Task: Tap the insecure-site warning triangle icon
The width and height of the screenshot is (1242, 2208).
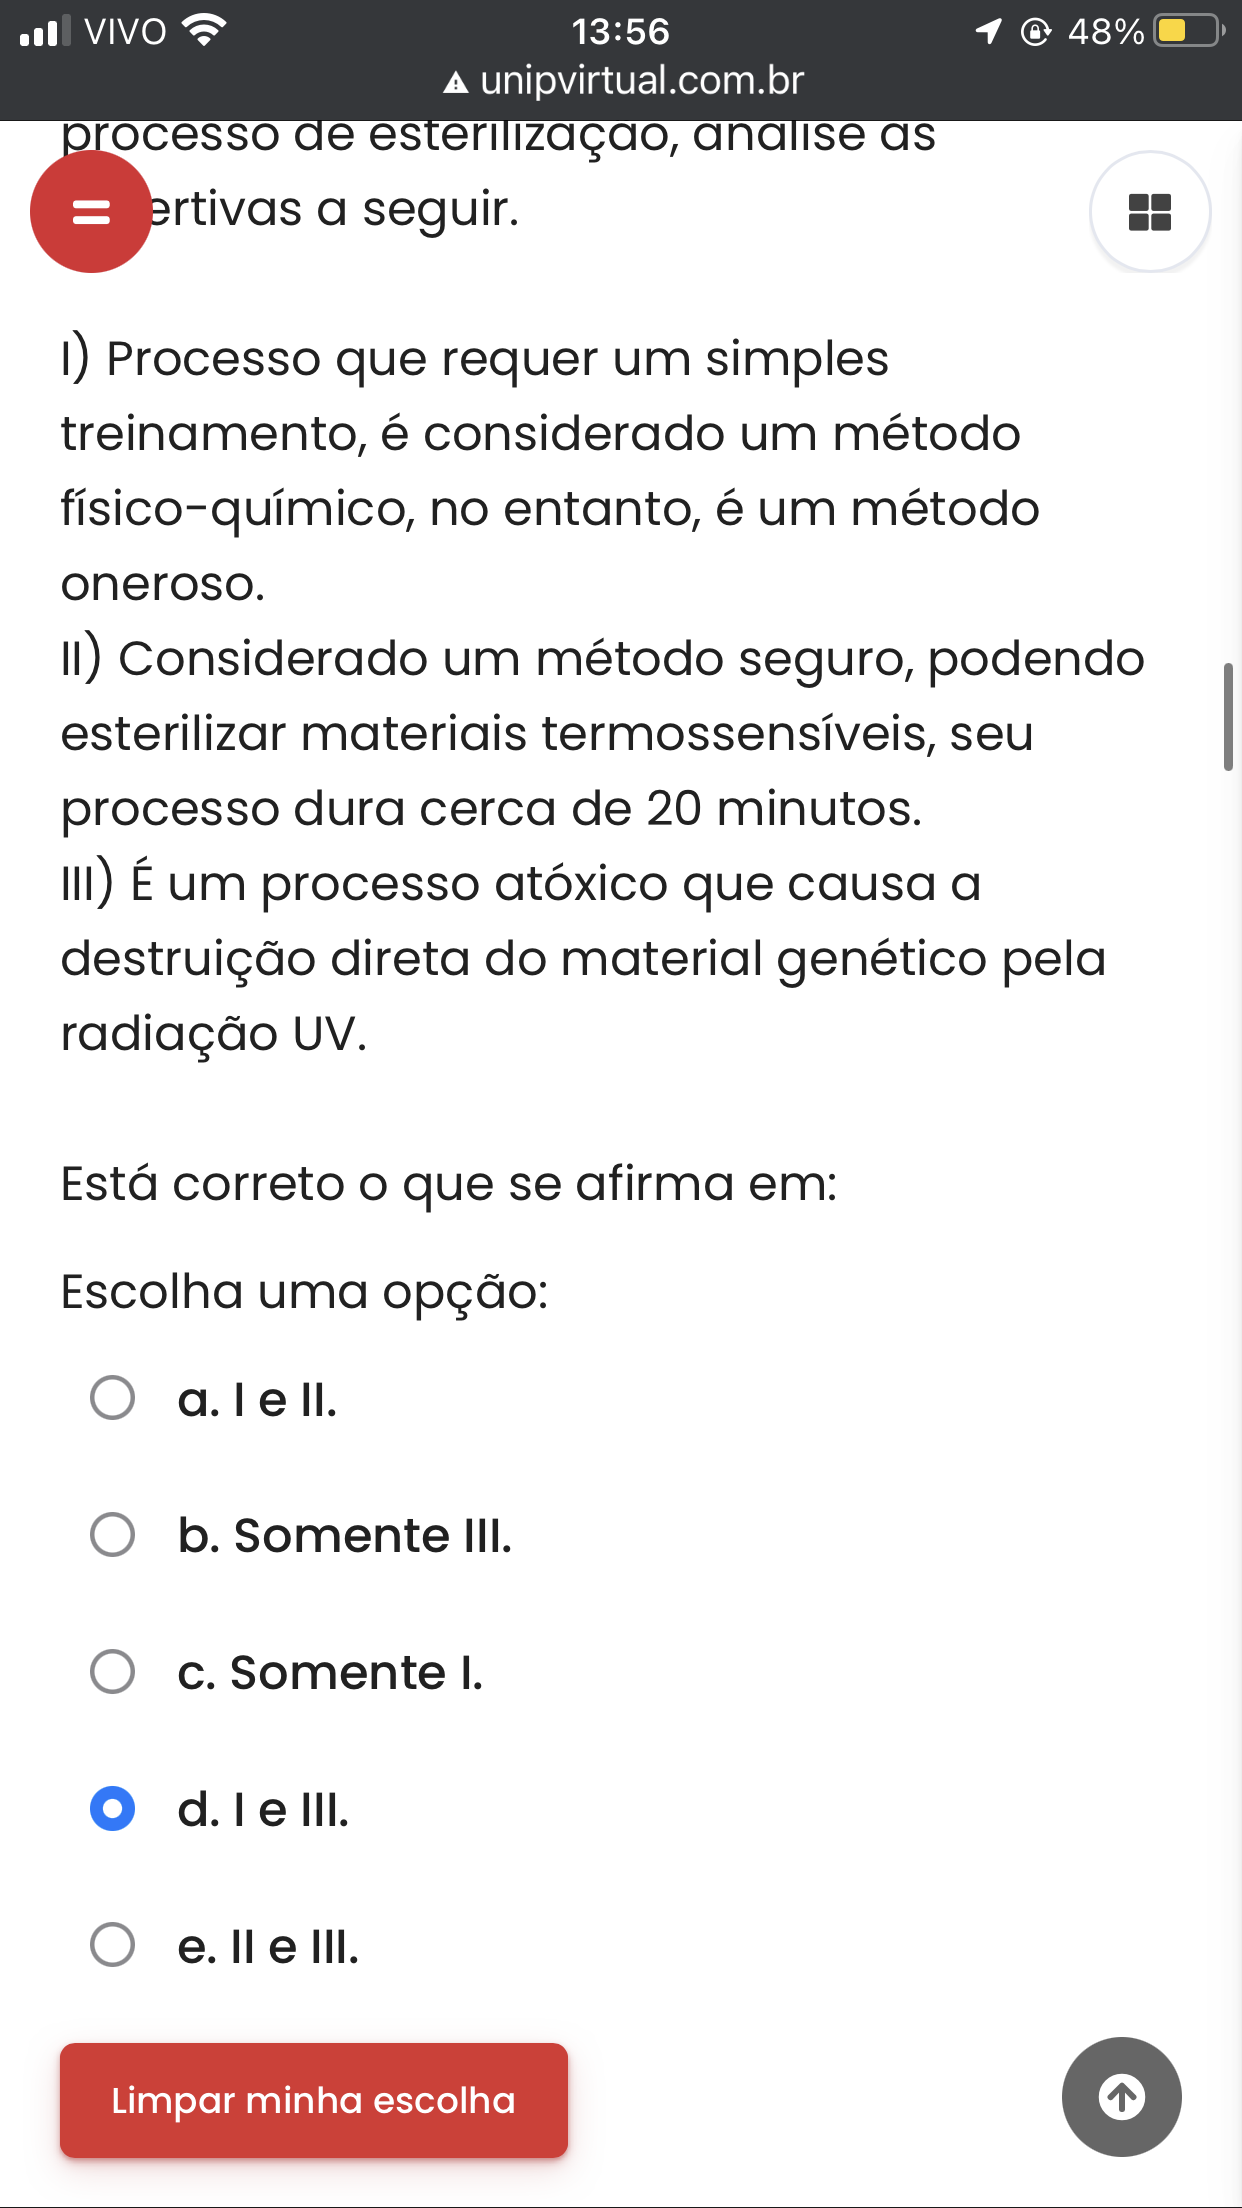Action: click(456, 82)
